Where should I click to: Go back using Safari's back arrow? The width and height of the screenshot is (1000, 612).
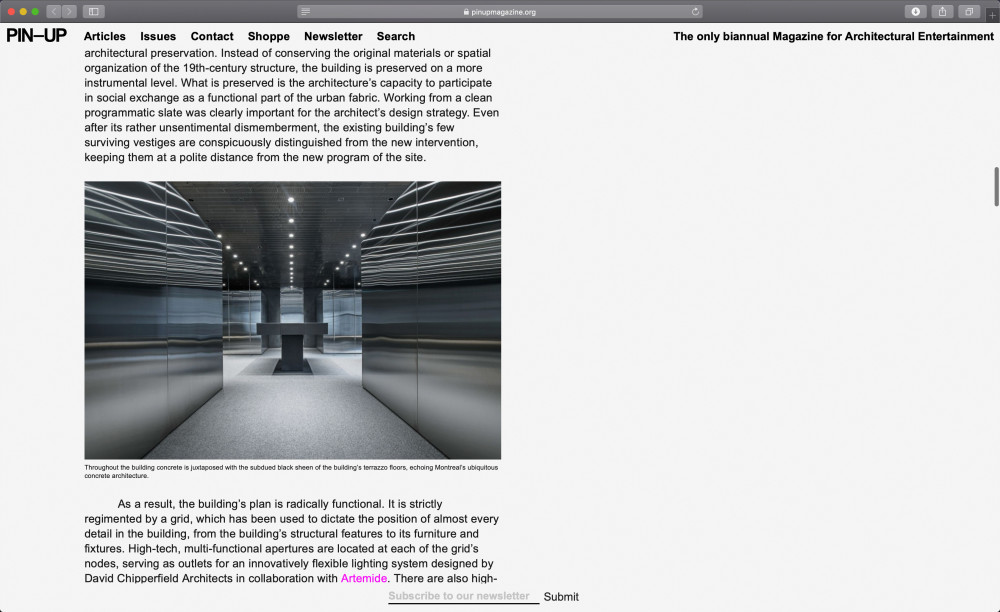pyautogui.click(x=54, y=11)
